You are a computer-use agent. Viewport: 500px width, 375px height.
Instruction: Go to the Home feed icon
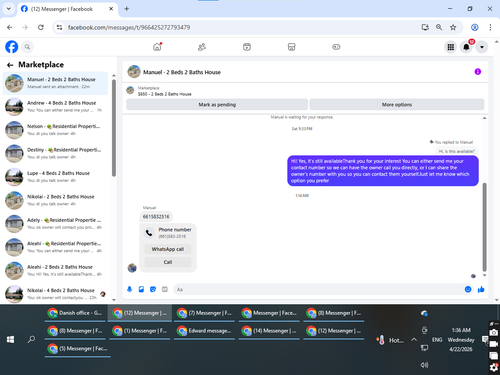157,47
